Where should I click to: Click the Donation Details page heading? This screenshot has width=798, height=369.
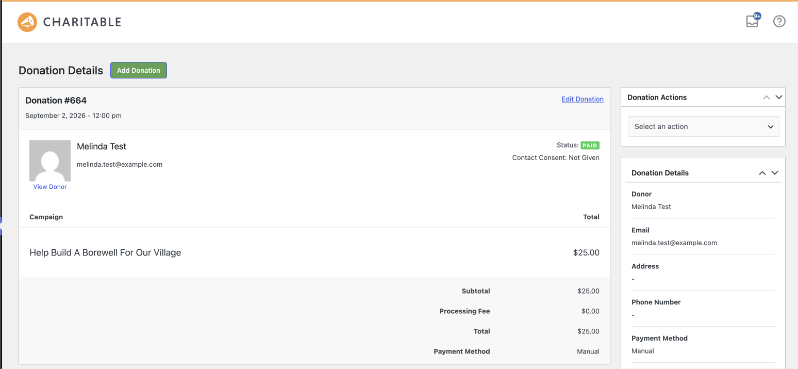[61, 70]
